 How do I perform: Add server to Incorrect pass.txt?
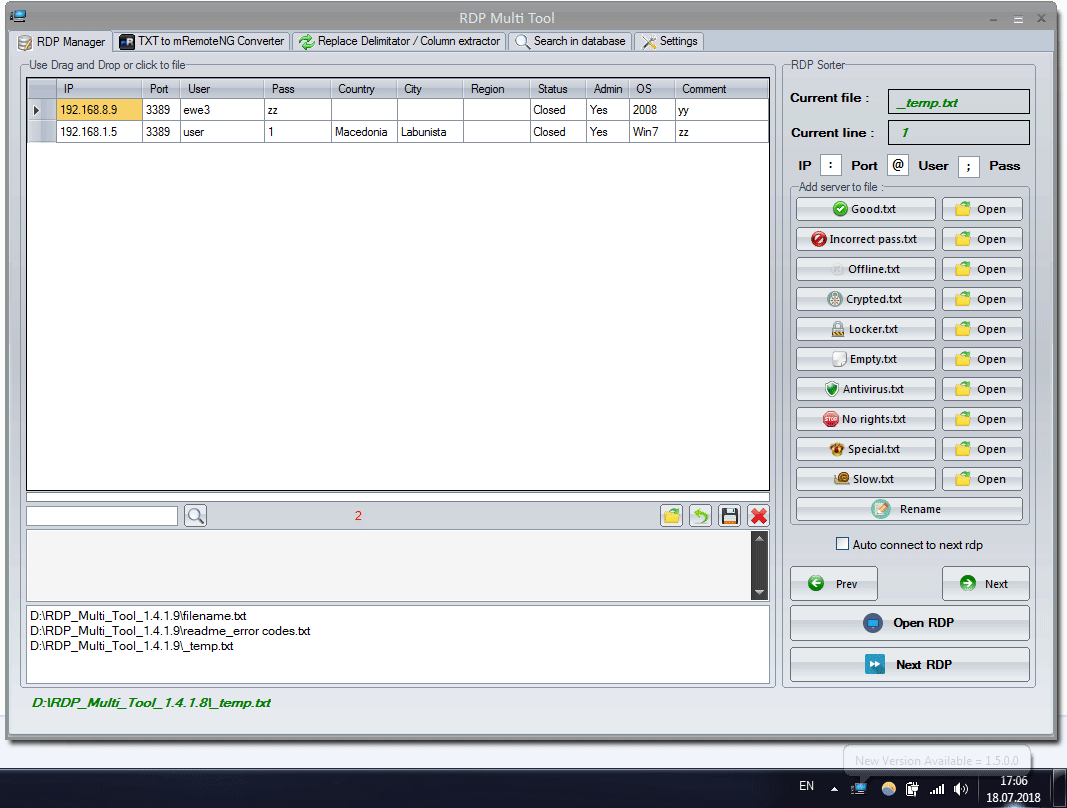866,239
